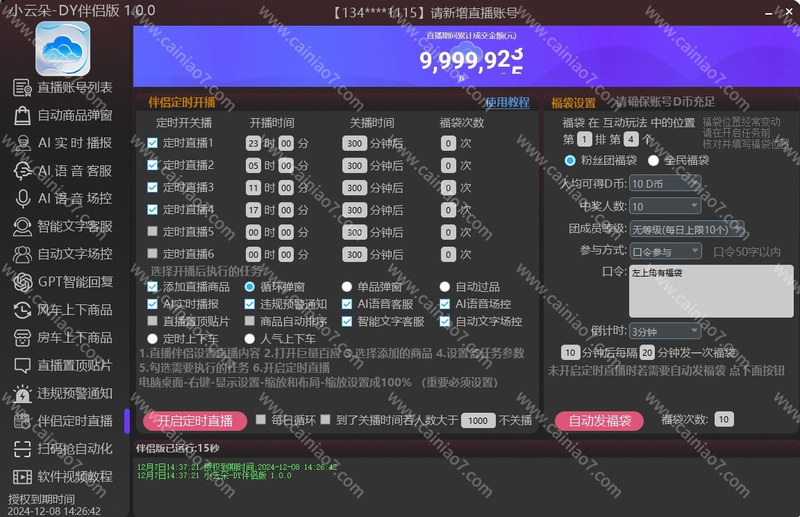Open 房车上下商品 store icon
The image size is (800, 517).
[x=22, y=337]
